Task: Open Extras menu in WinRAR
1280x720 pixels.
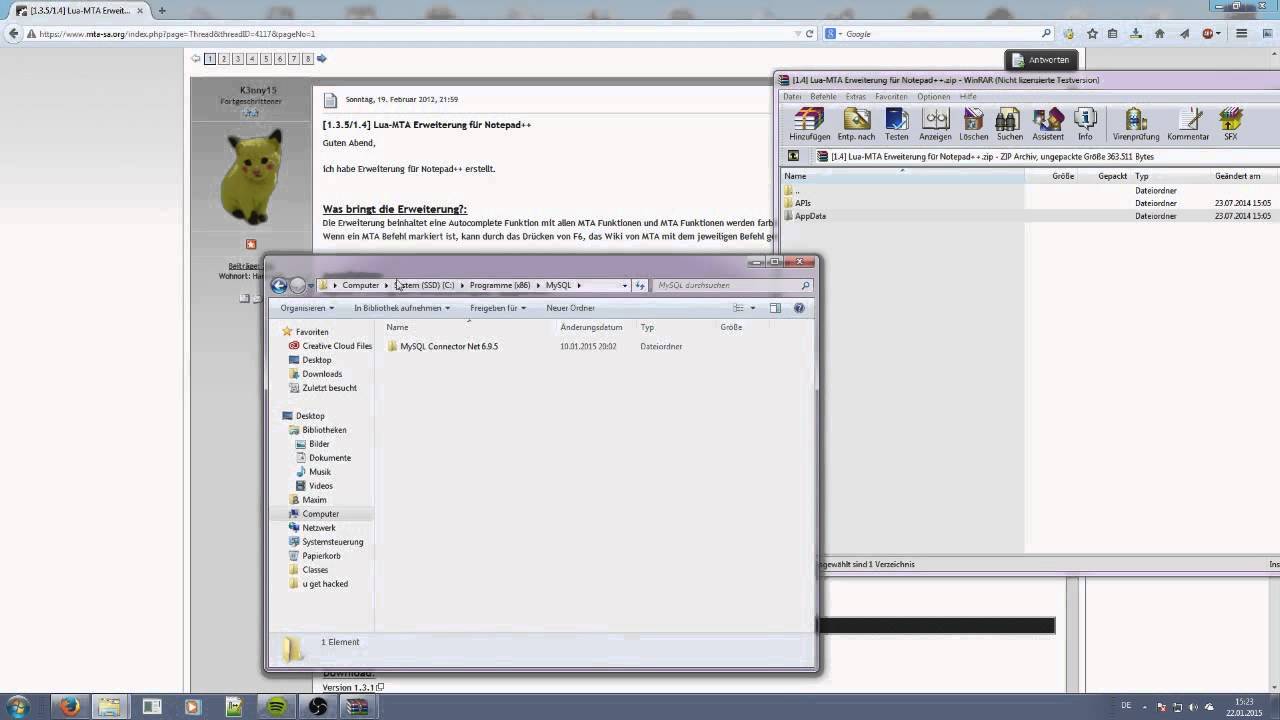Action: [855, 97]
